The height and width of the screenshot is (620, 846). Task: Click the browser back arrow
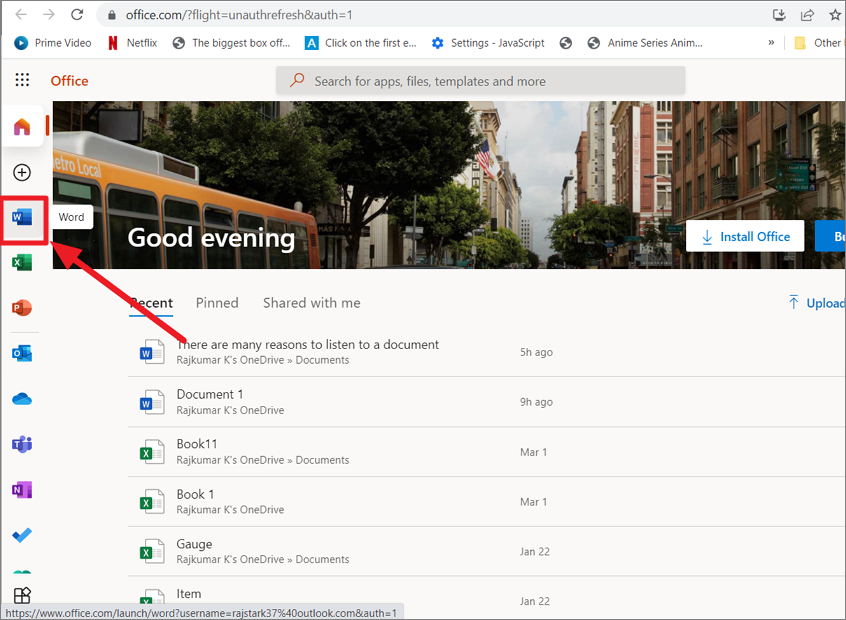21,15
